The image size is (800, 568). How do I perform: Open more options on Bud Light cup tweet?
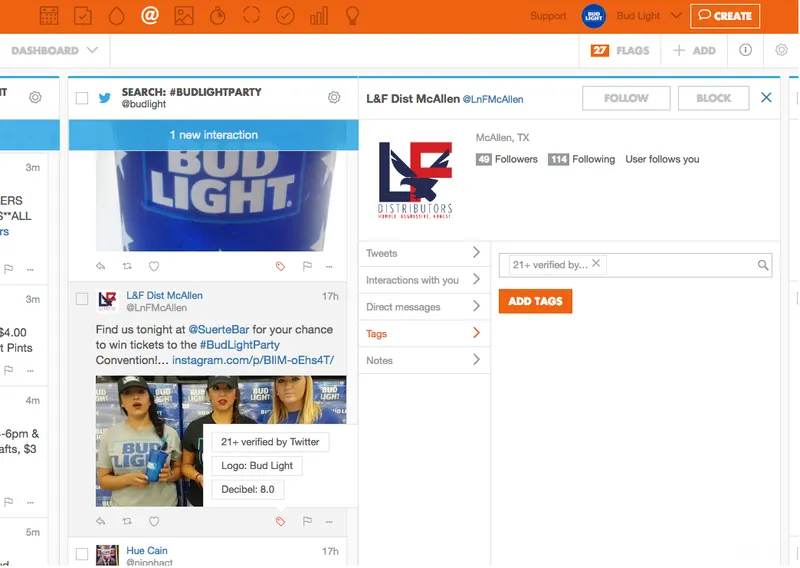pyautogui.click(x=329, y=266)
